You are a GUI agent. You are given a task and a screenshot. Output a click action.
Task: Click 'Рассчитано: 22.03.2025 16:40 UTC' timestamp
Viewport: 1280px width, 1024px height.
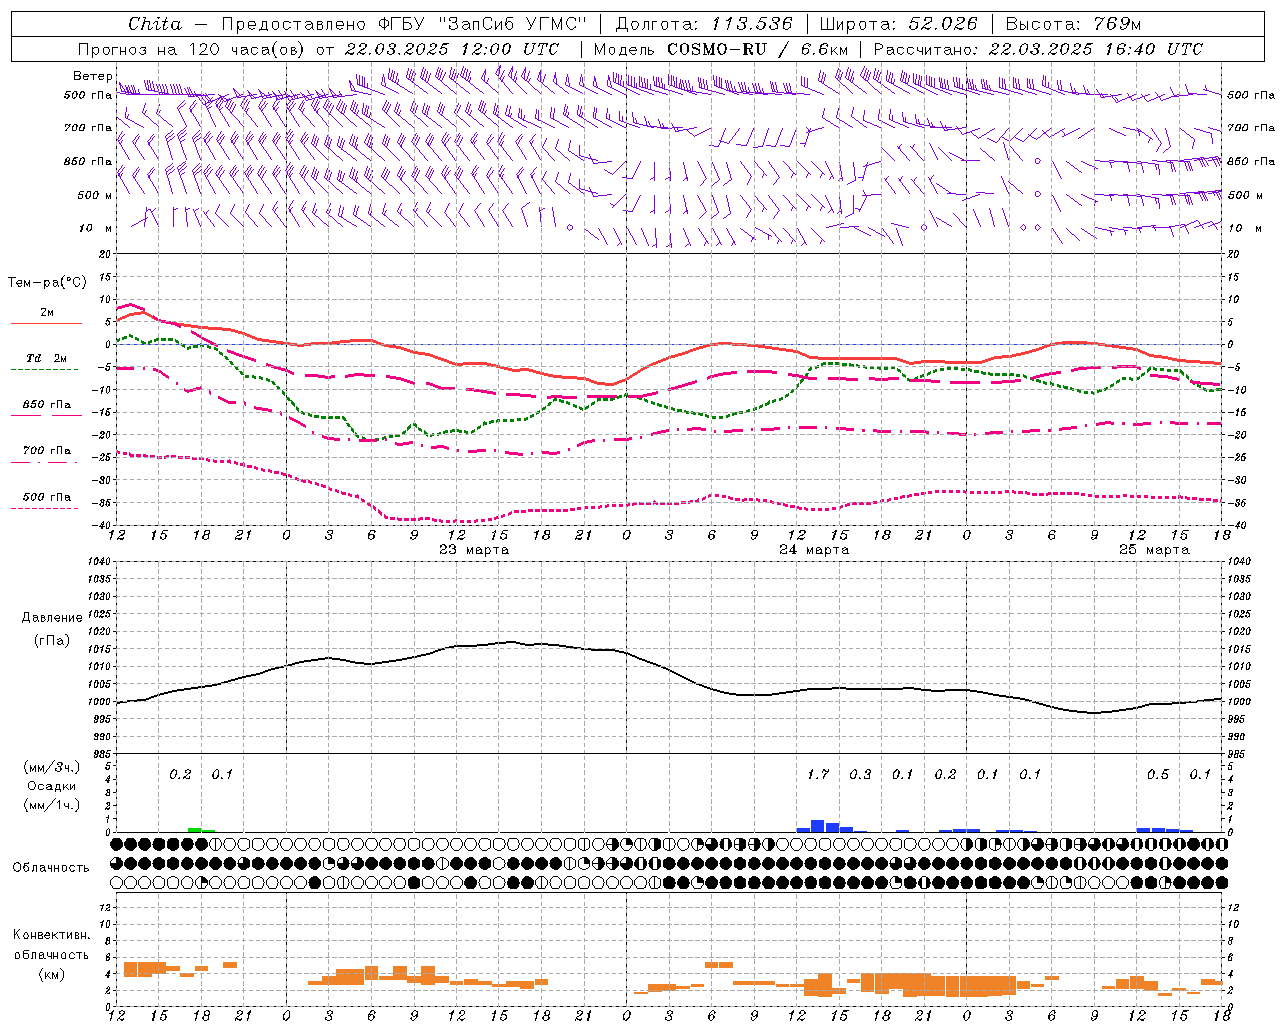pyautogui.click(x=1038, y=49)
